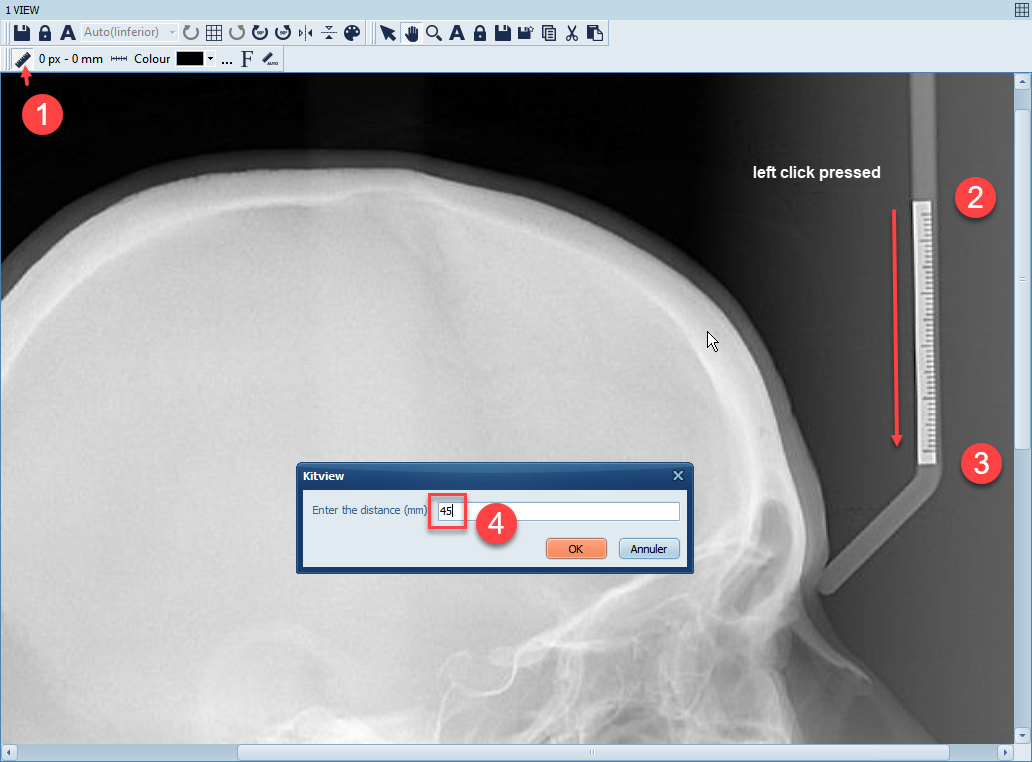Select the ruler calibration tool

pos(22,59)
